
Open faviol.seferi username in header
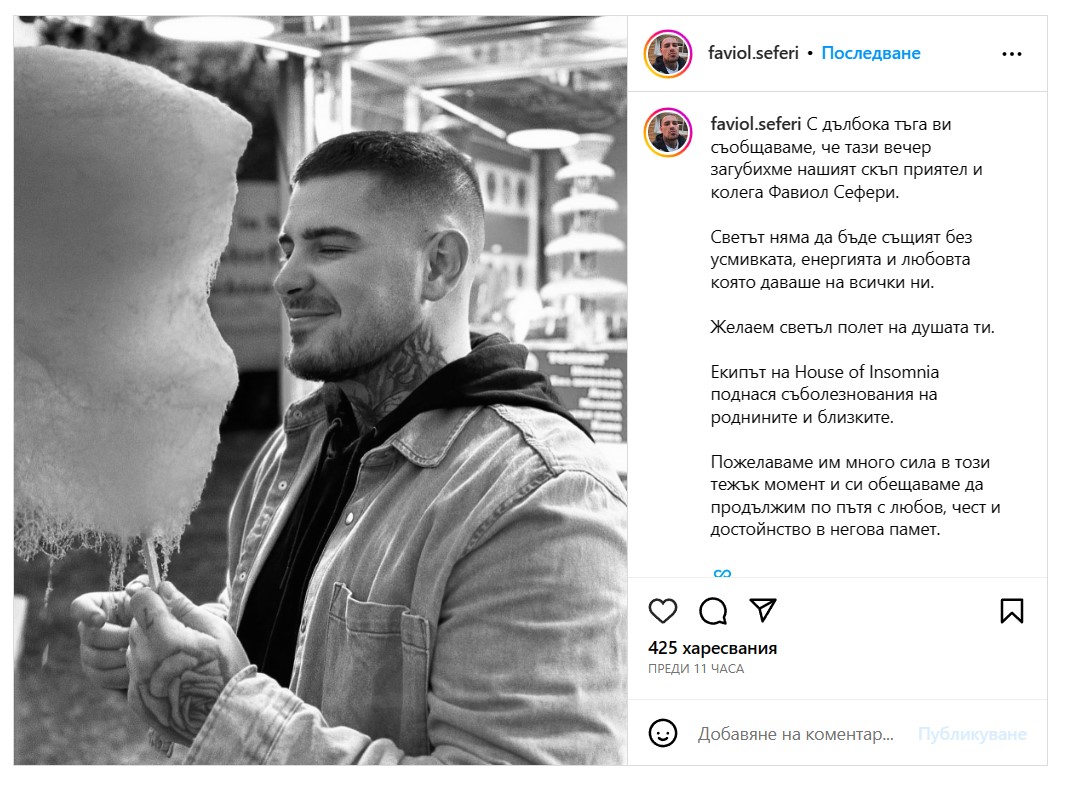point(753,53)
